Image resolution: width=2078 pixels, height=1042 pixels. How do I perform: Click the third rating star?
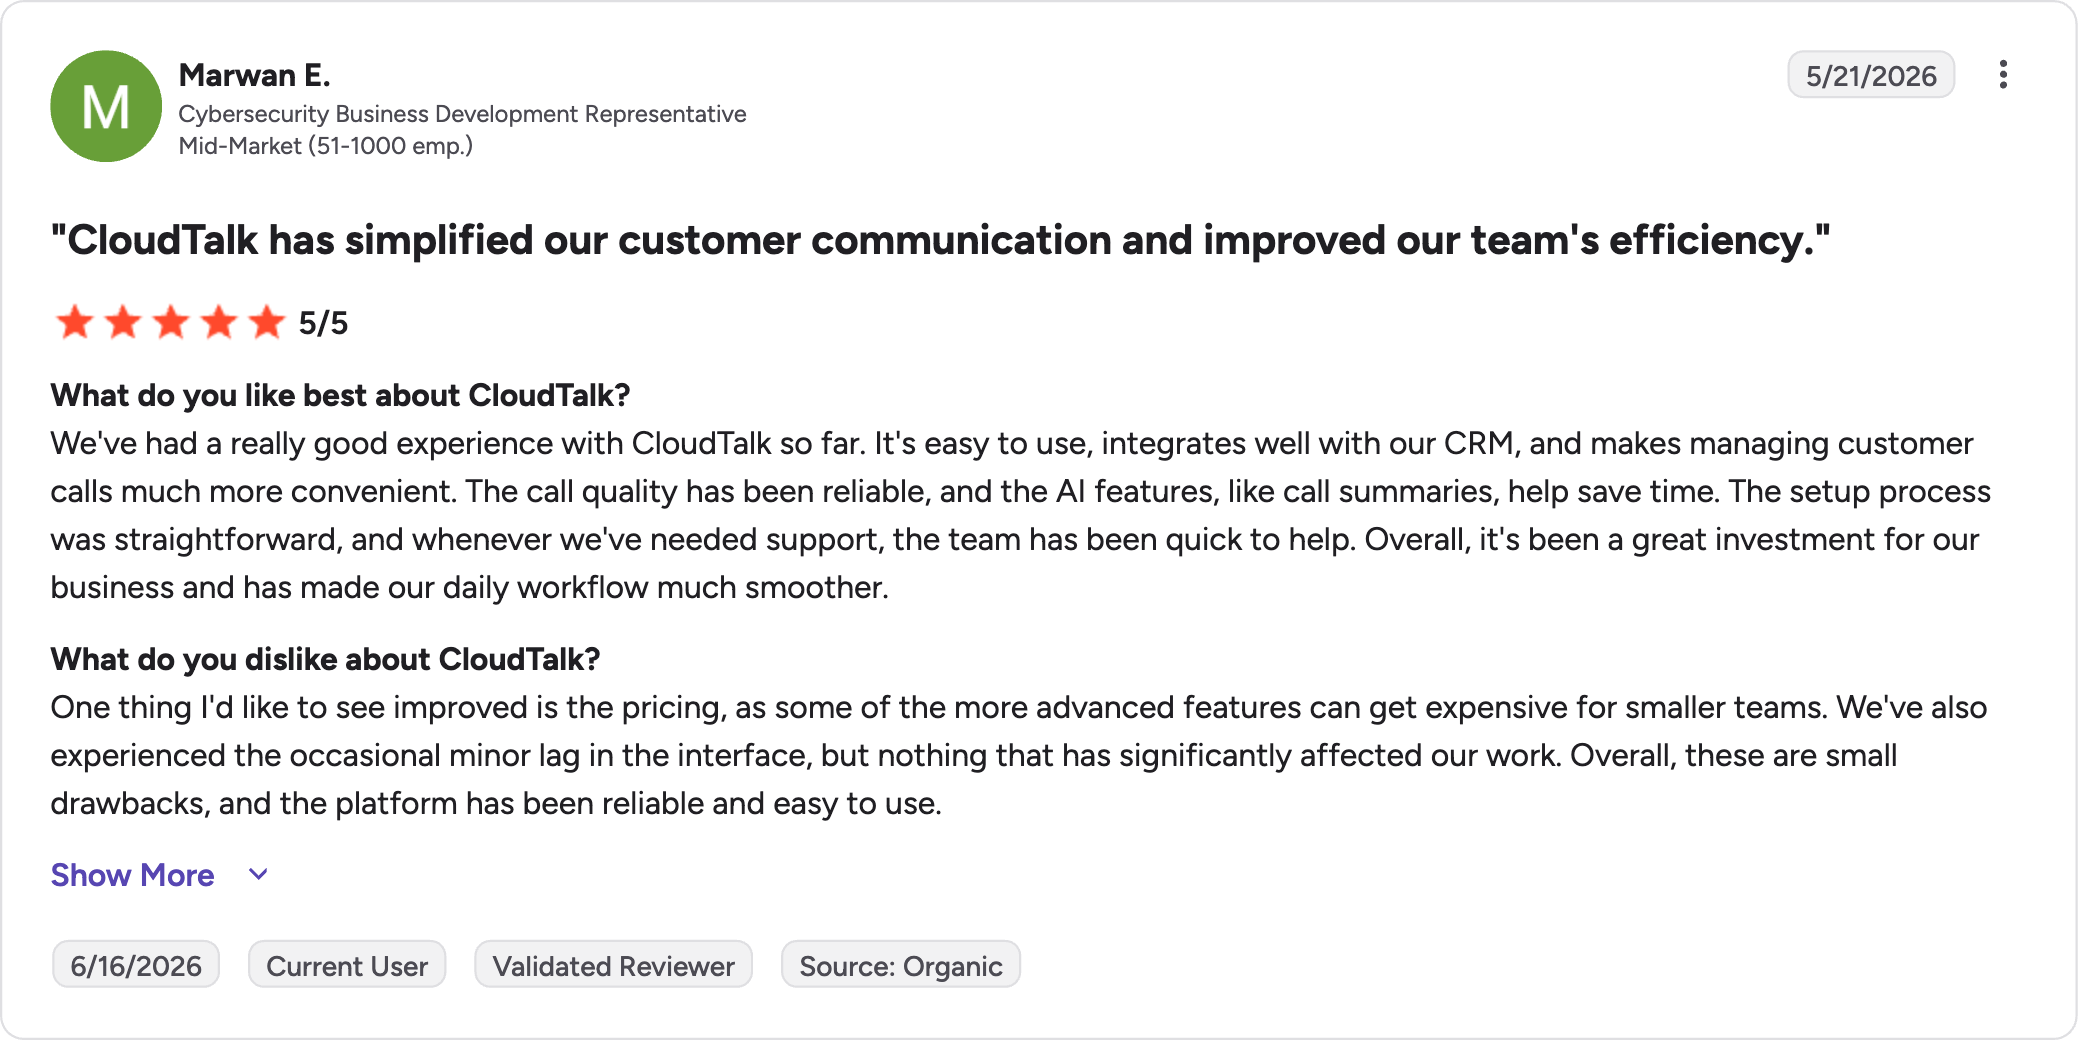click(171, 323)
